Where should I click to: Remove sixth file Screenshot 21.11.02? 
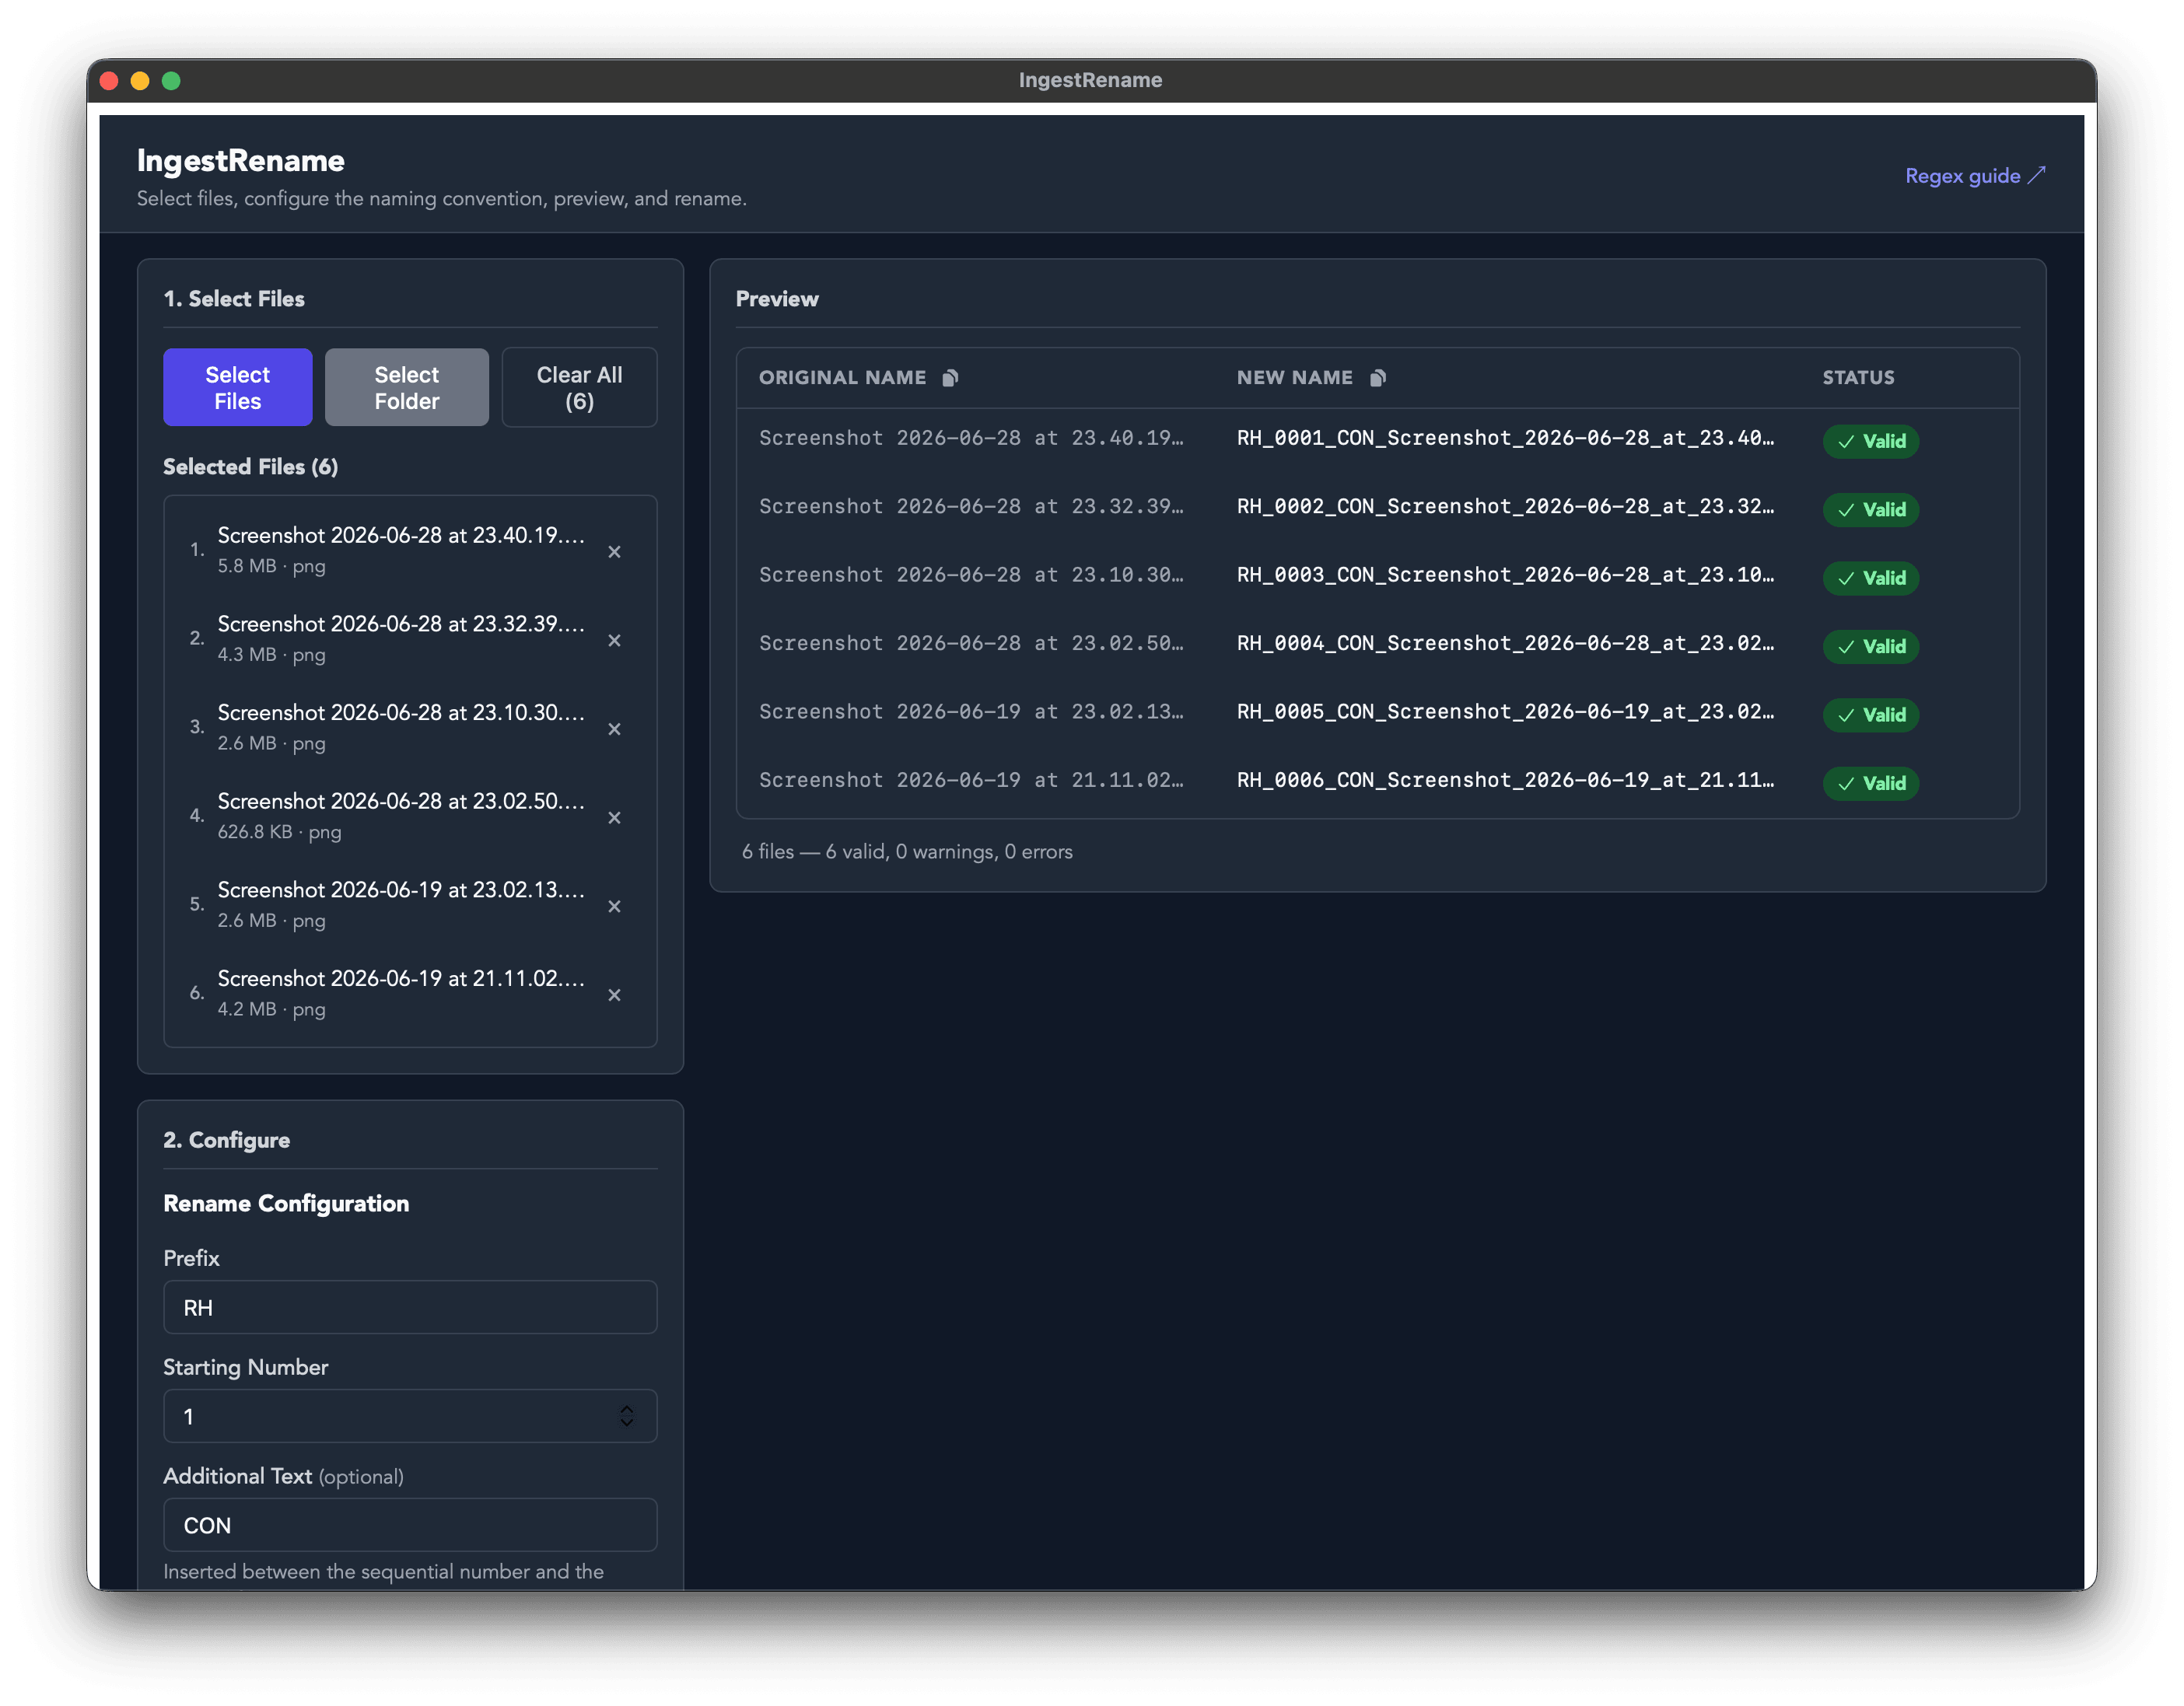coord(614,995)
